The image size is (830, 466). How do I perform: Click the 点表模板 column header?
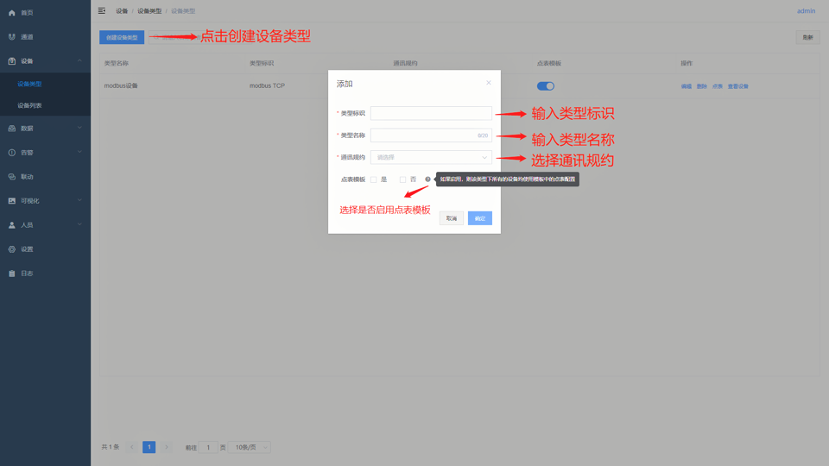[549, 64]
